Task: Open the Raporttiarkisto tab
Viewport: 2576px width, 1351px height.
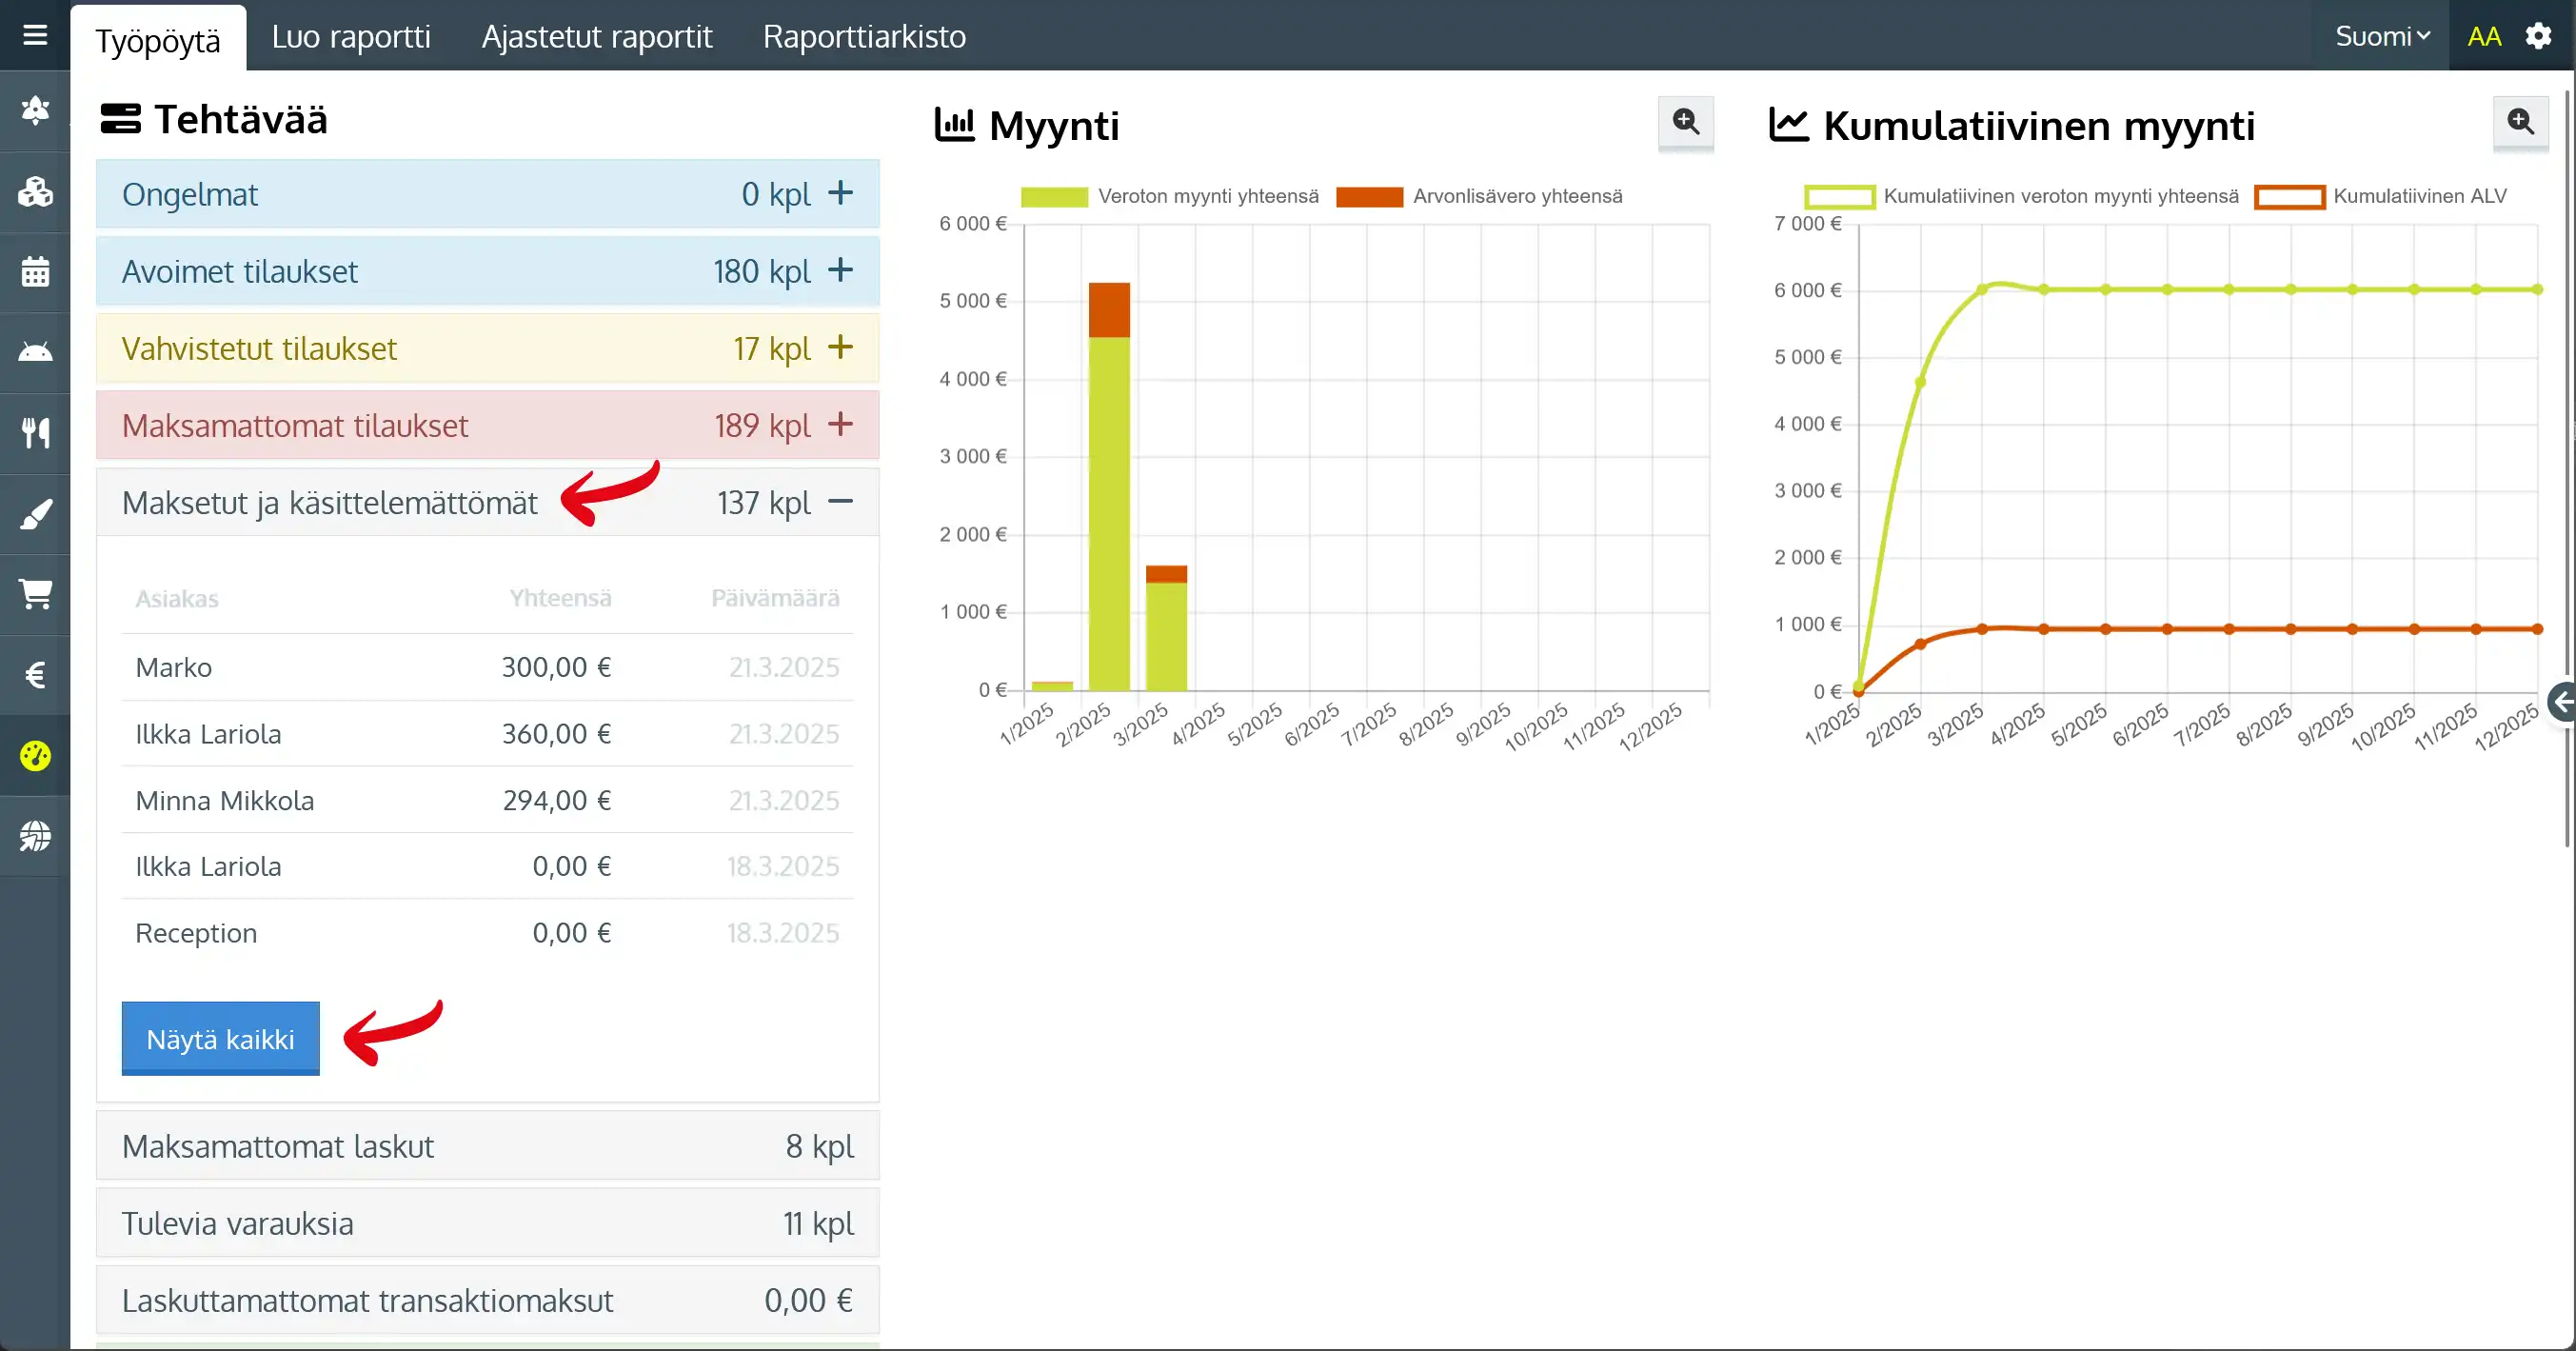Action: pyautogui.click(x=864, y=37)
